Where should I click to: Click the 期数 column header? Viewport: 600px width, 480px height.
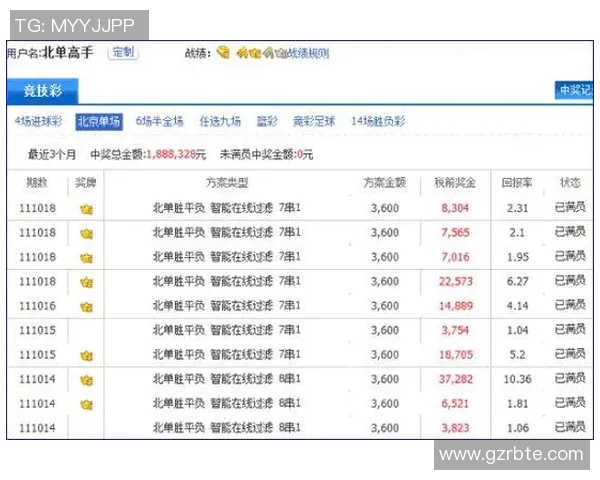(x=37, y=183)
